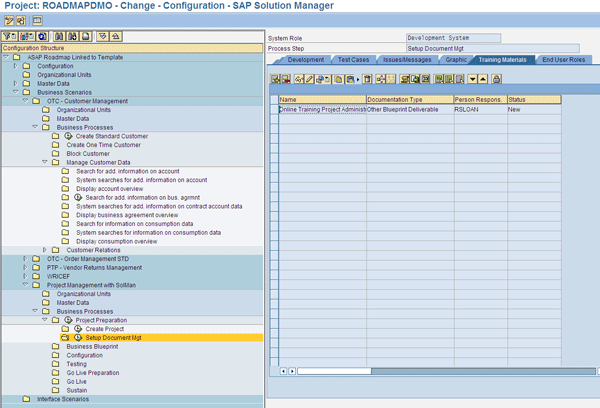Click the System Role field
Image resolution: width=600 pixels, height=408 pixels.
[453, 38]
